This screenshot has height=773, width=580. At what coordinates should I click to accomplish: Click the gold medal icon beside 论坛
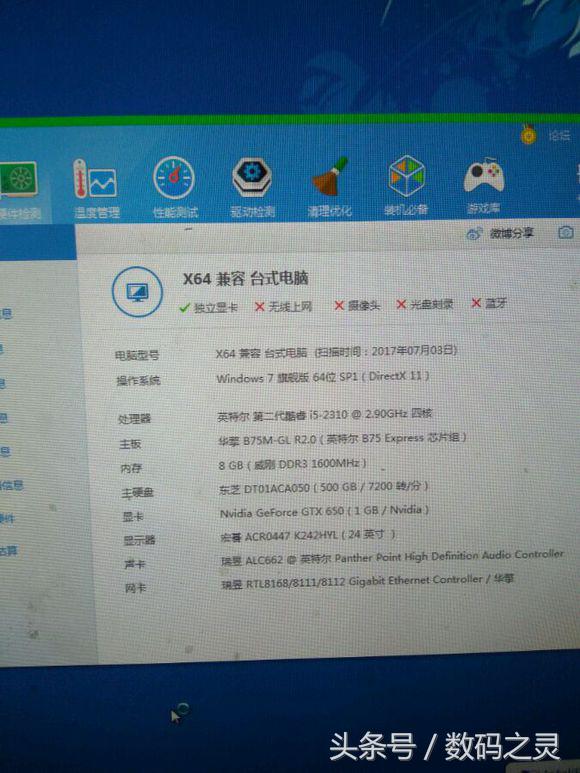[528, 134]
